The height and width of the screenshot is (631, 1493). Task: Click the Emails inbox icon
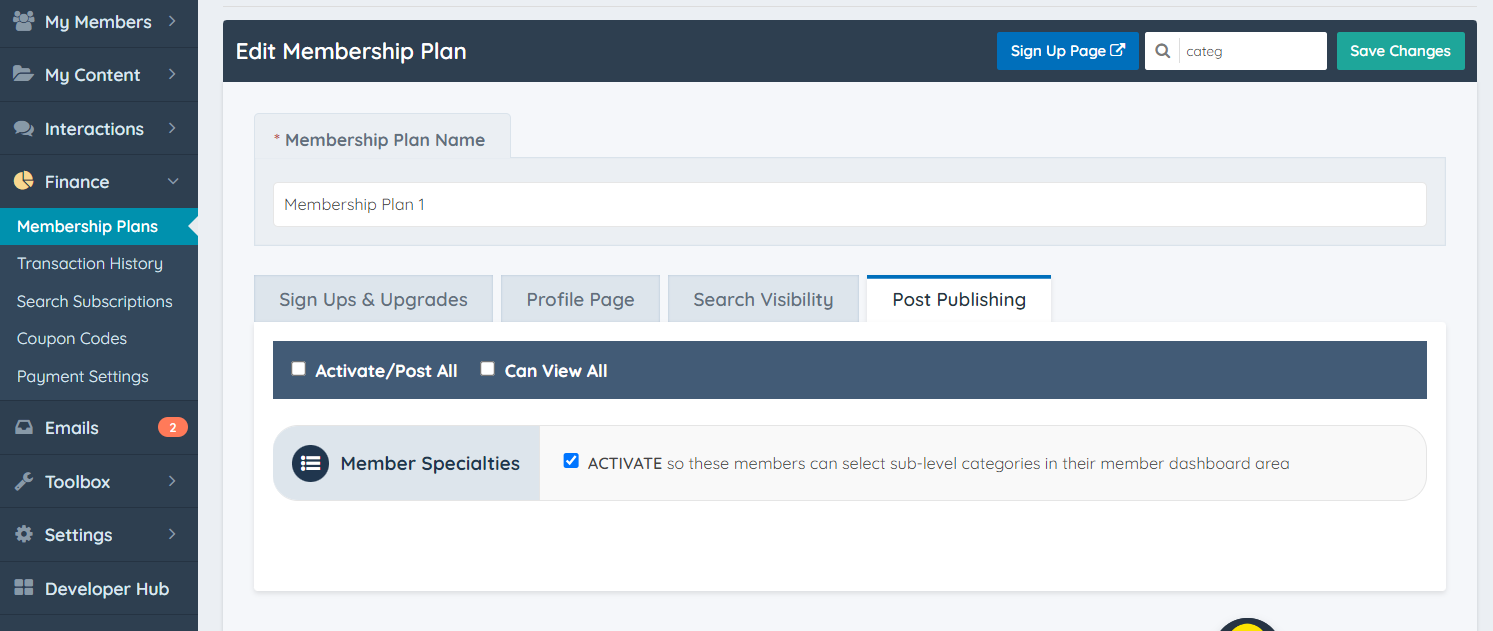[24, 427]
